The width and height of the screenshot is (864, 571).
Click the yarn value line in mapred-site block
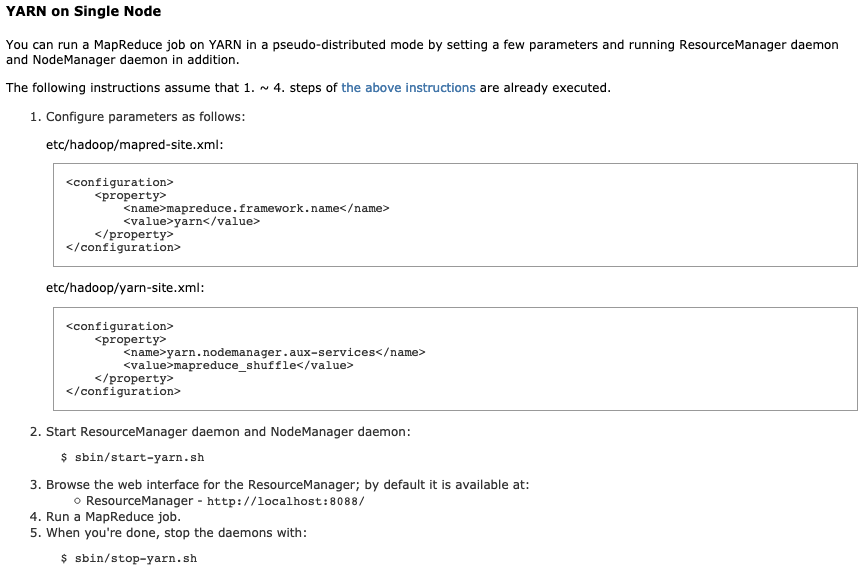point(191,222)
